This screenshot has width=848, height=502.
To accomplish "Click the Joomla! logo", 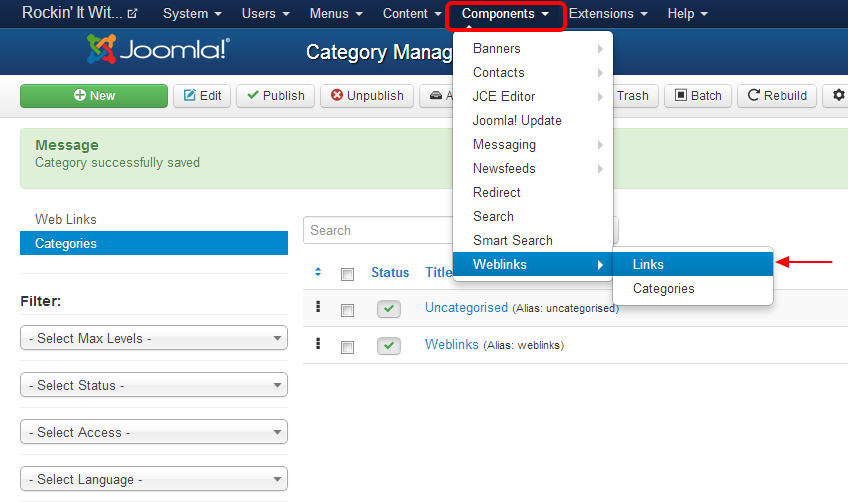I will (158, 49).
